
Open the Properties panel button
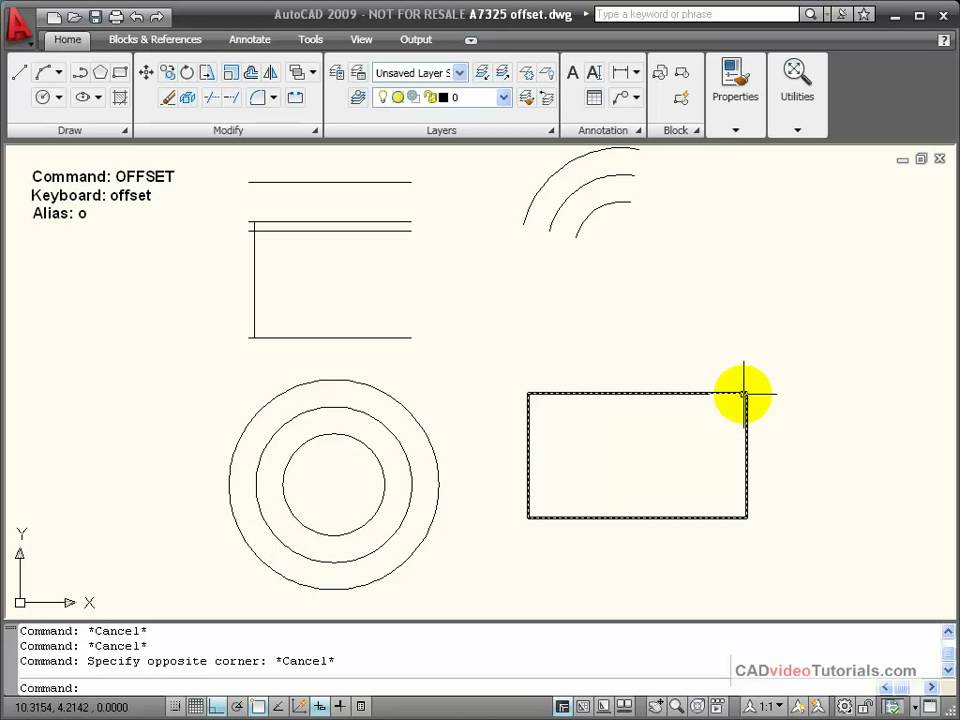(735, 94)
